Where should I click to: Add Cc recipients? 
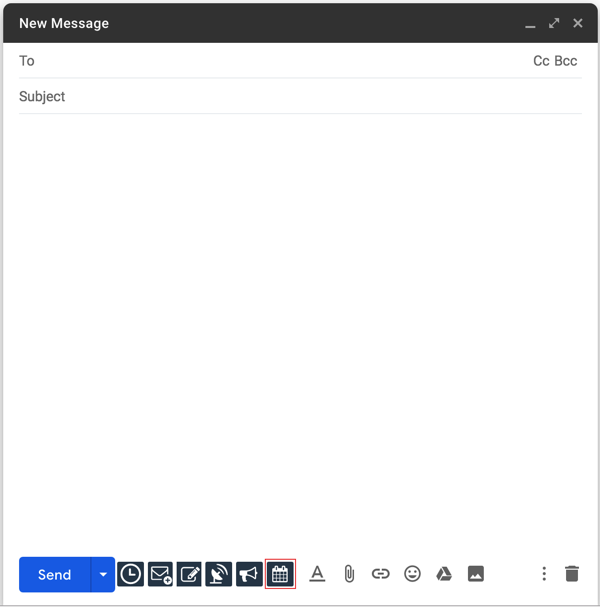tap(541, 61)
